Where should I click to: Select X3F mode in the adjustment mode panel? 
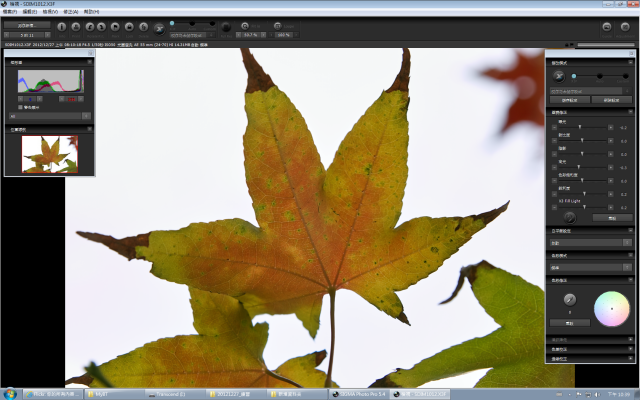[x=574, y=76]
